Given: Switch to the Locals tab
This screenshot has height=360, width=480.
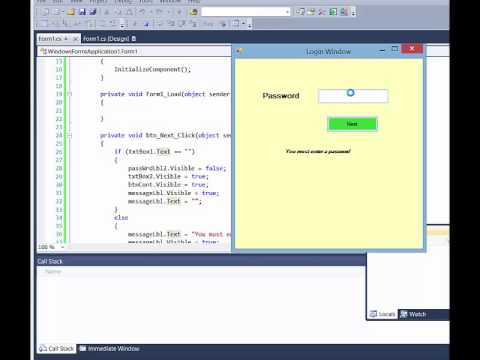Looking at the screenshot, I should click(x=382, y=314).
